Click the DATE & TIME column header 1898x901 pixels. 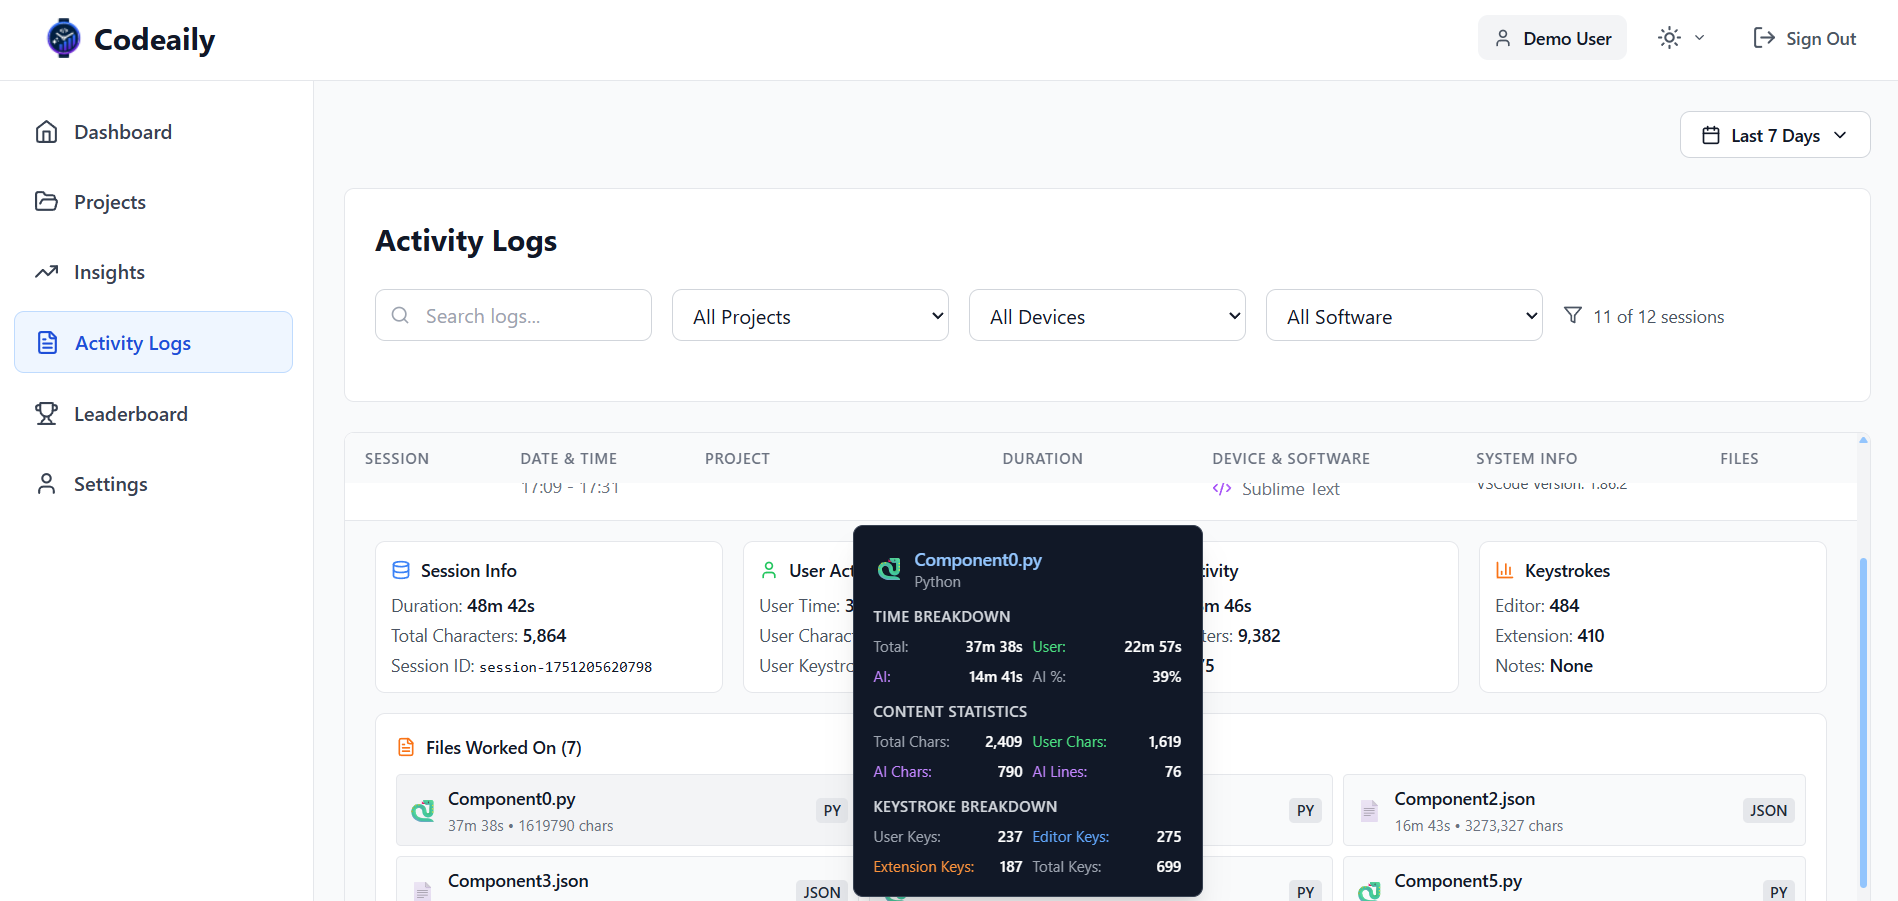coord(568,459)
